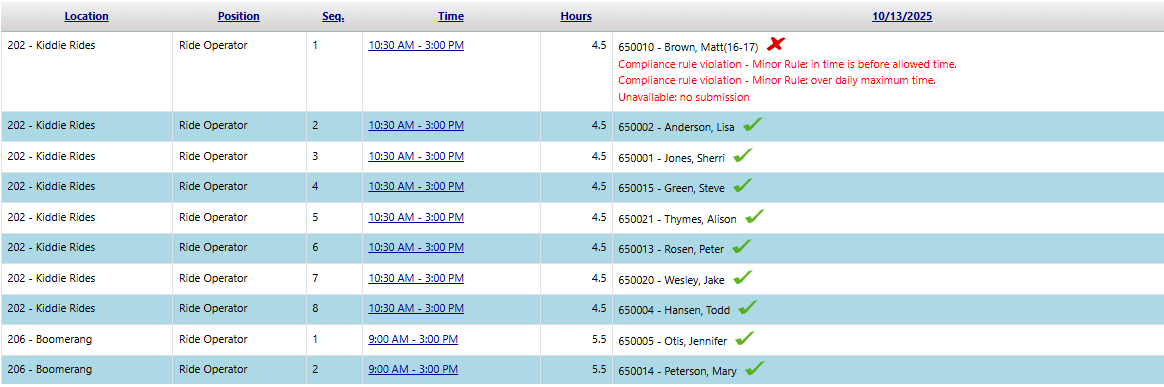
Task: Open the 9:00 AM time link for Boomerang seq 1
Action: pyautogui.click(x=413, y=339)
